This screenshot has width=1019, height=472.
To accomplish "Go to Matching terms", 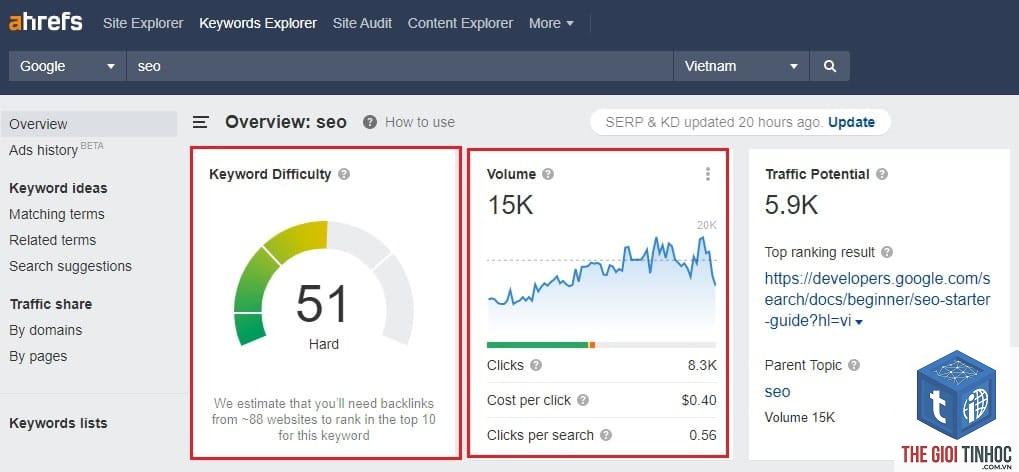I will coord(57,214).
